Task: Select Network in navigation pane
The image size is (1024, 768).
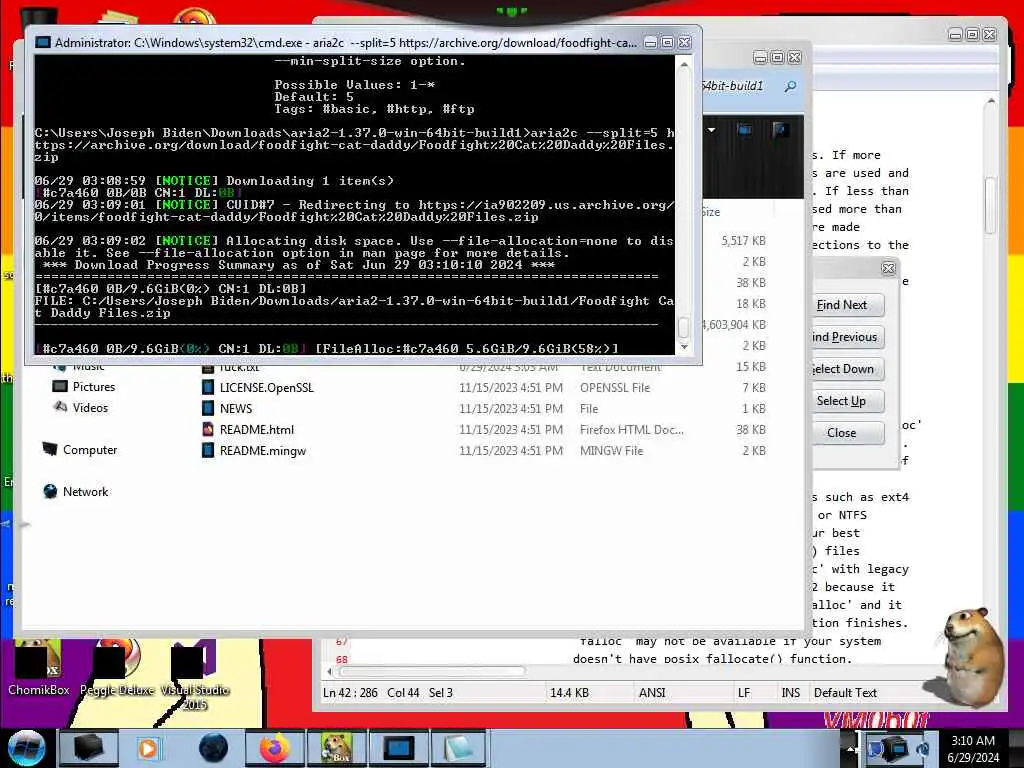Action: pyautogui.click(x=85, y=492)
